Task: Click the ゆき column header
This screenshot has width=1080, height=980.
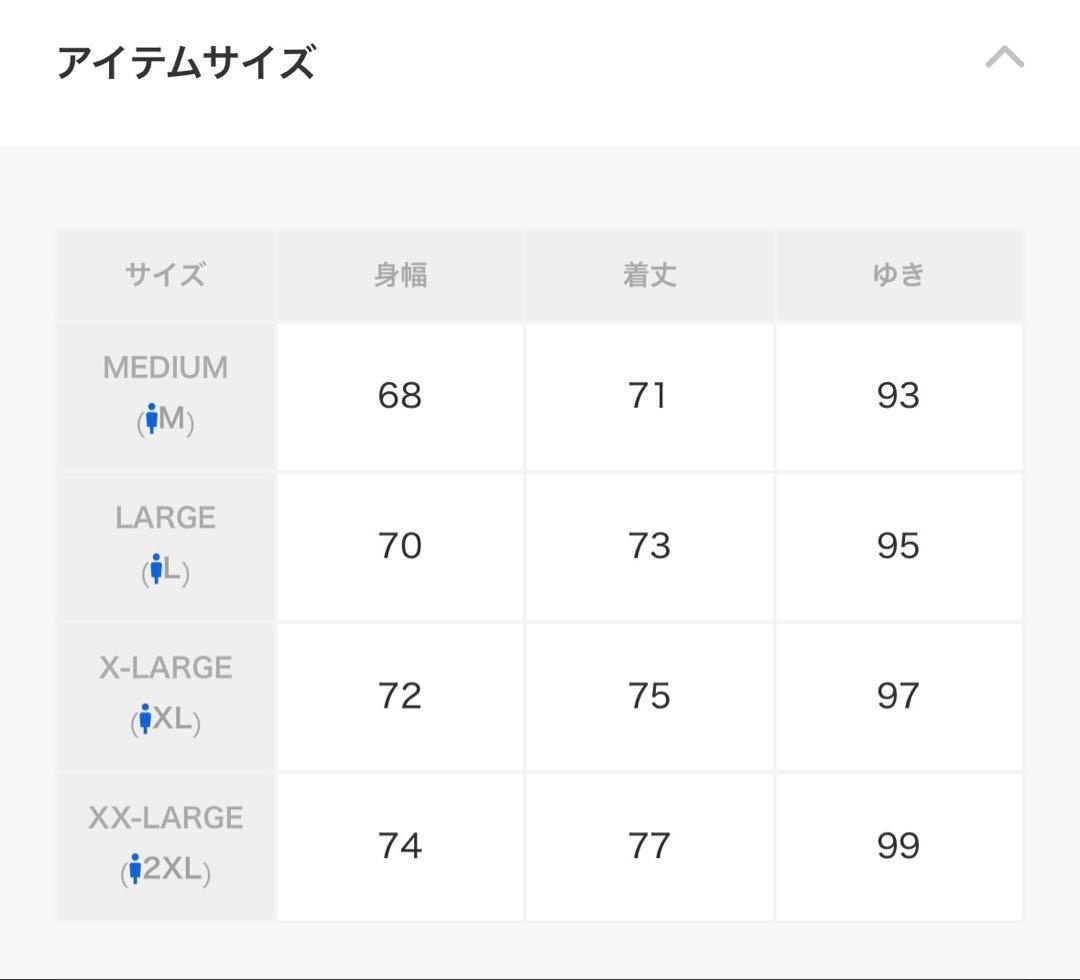Action: point(898,274)
